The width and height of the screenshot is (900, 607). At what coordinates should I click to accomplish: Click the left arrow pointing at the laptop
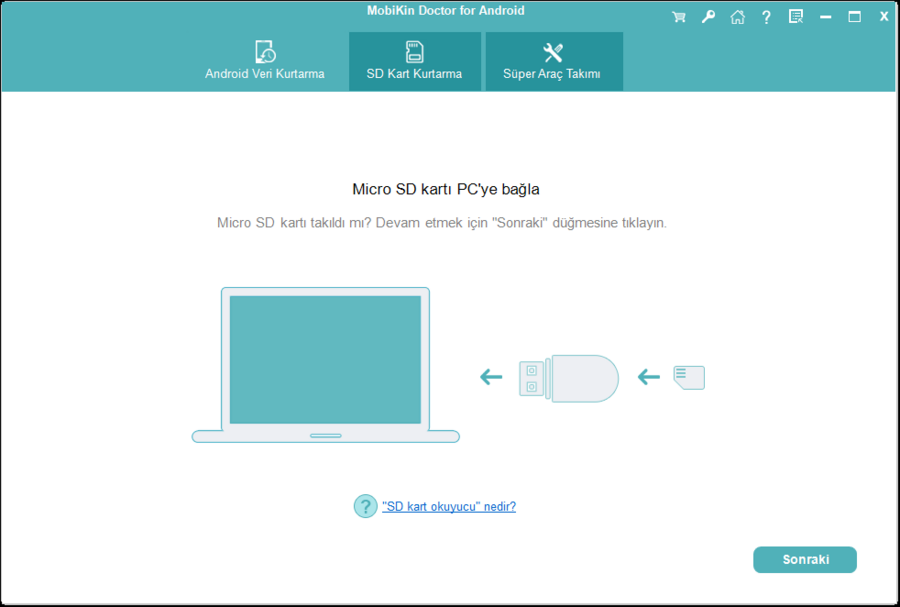(490, 377)
